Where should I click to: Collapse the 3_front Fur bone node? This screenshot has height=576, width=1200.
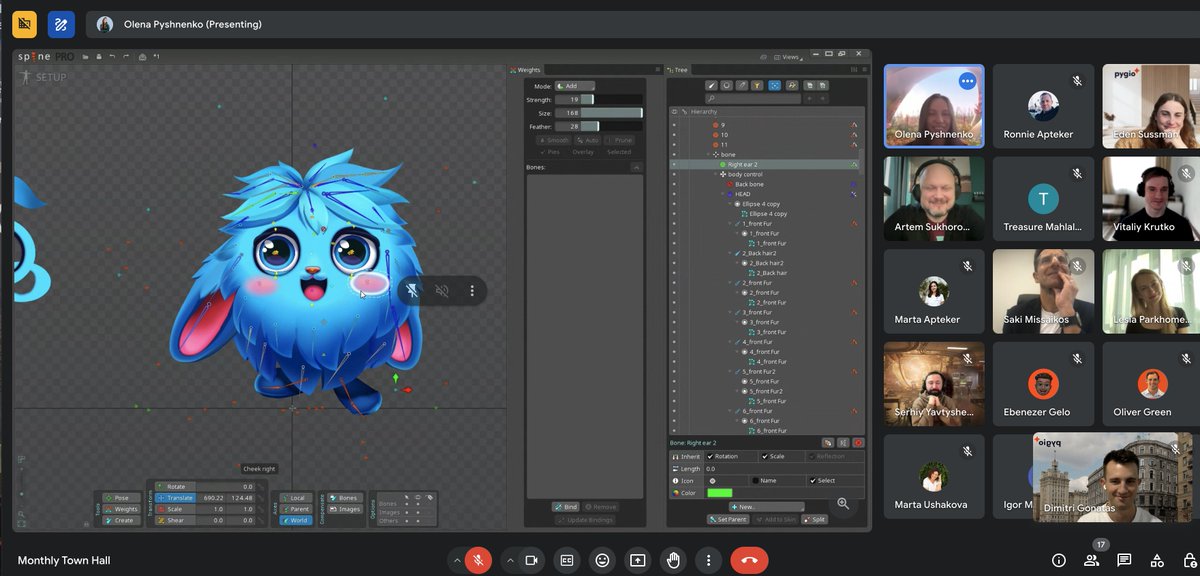(731, 312)
